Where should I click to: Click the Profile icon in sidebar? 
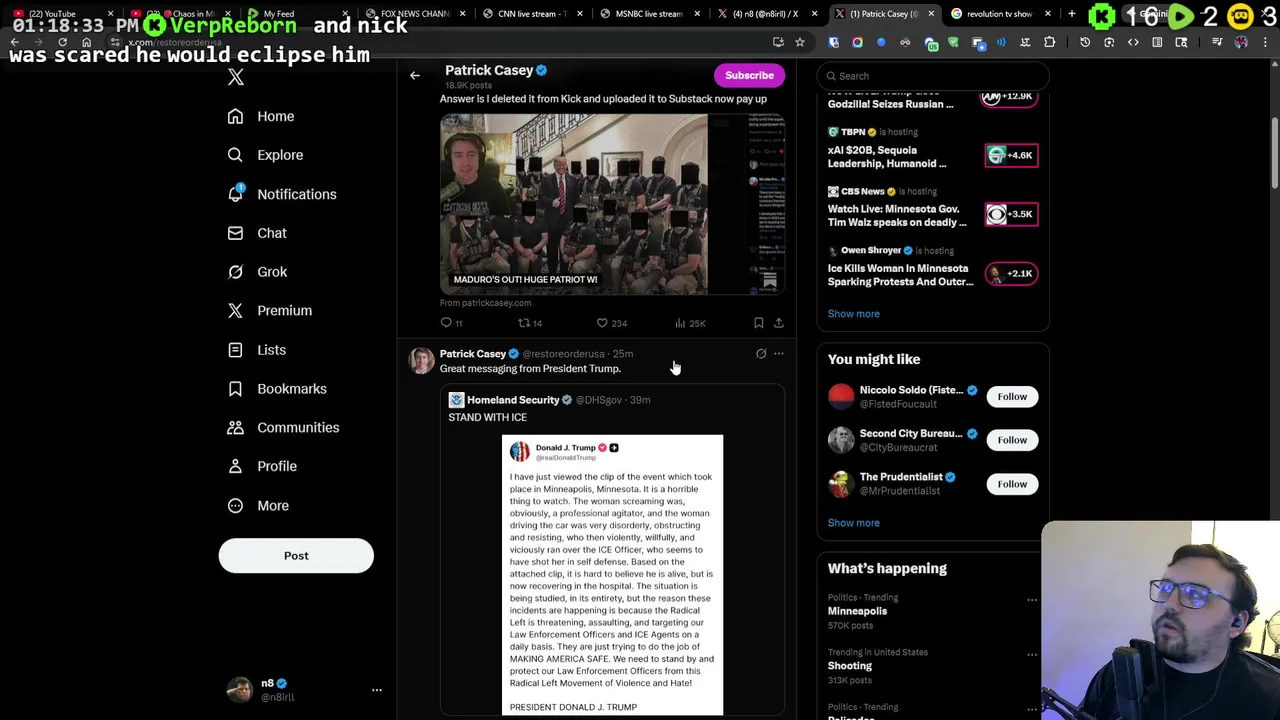[235, 466]
